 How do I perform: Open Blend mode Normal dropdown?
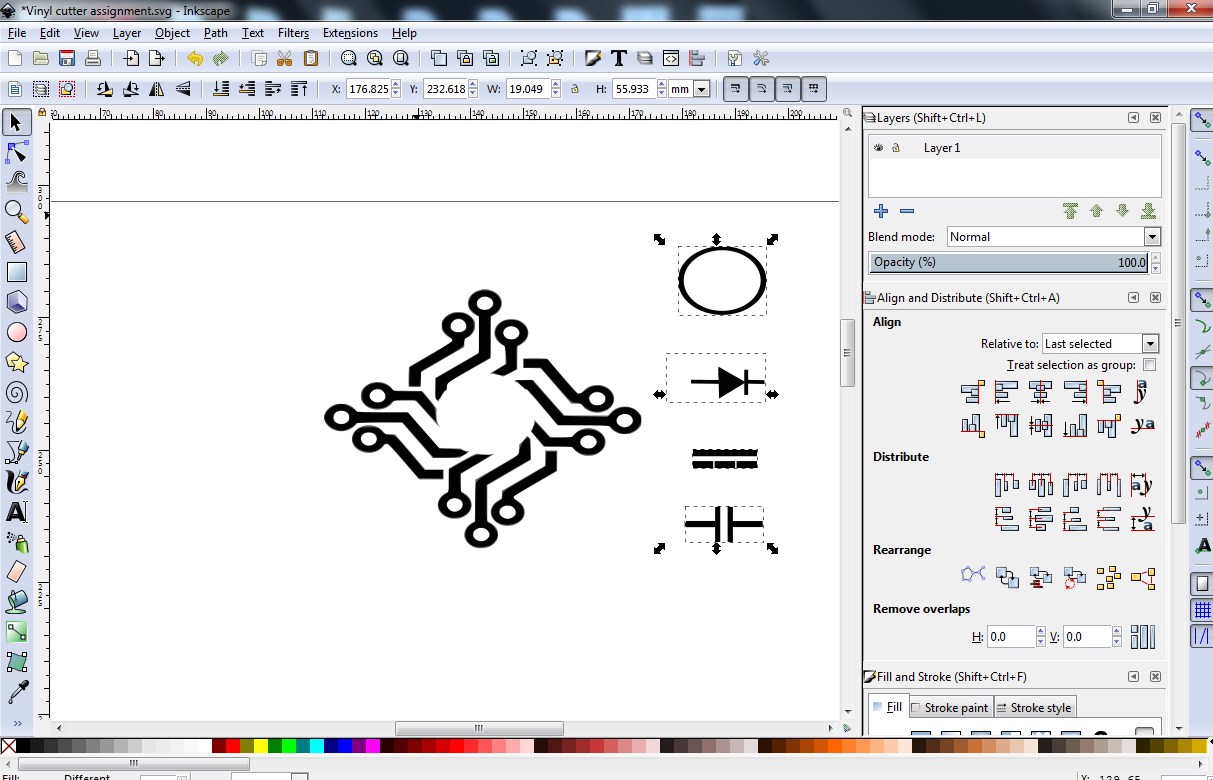(x=1054, y=237)
